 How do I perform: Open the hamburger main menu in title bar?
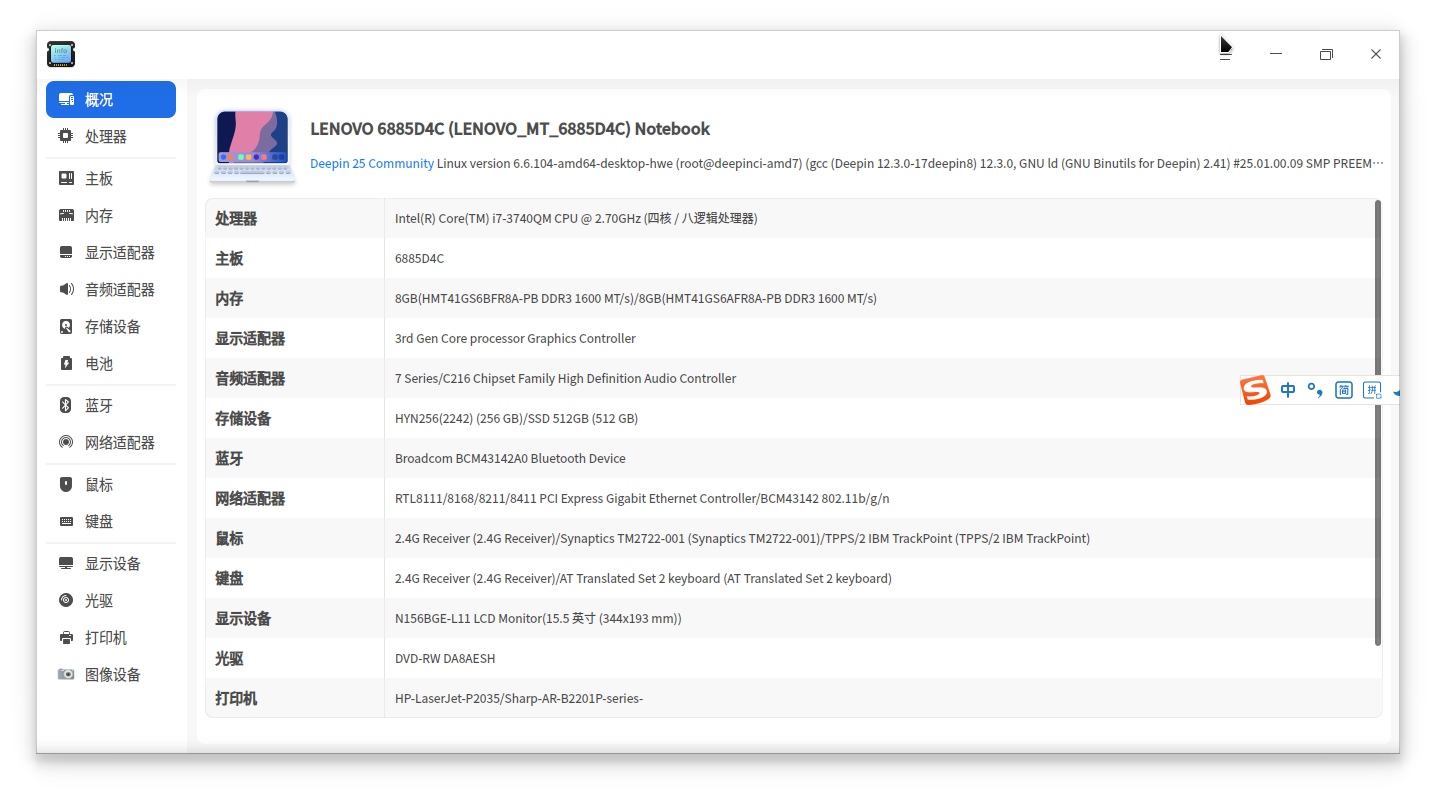coord(1225,55)
